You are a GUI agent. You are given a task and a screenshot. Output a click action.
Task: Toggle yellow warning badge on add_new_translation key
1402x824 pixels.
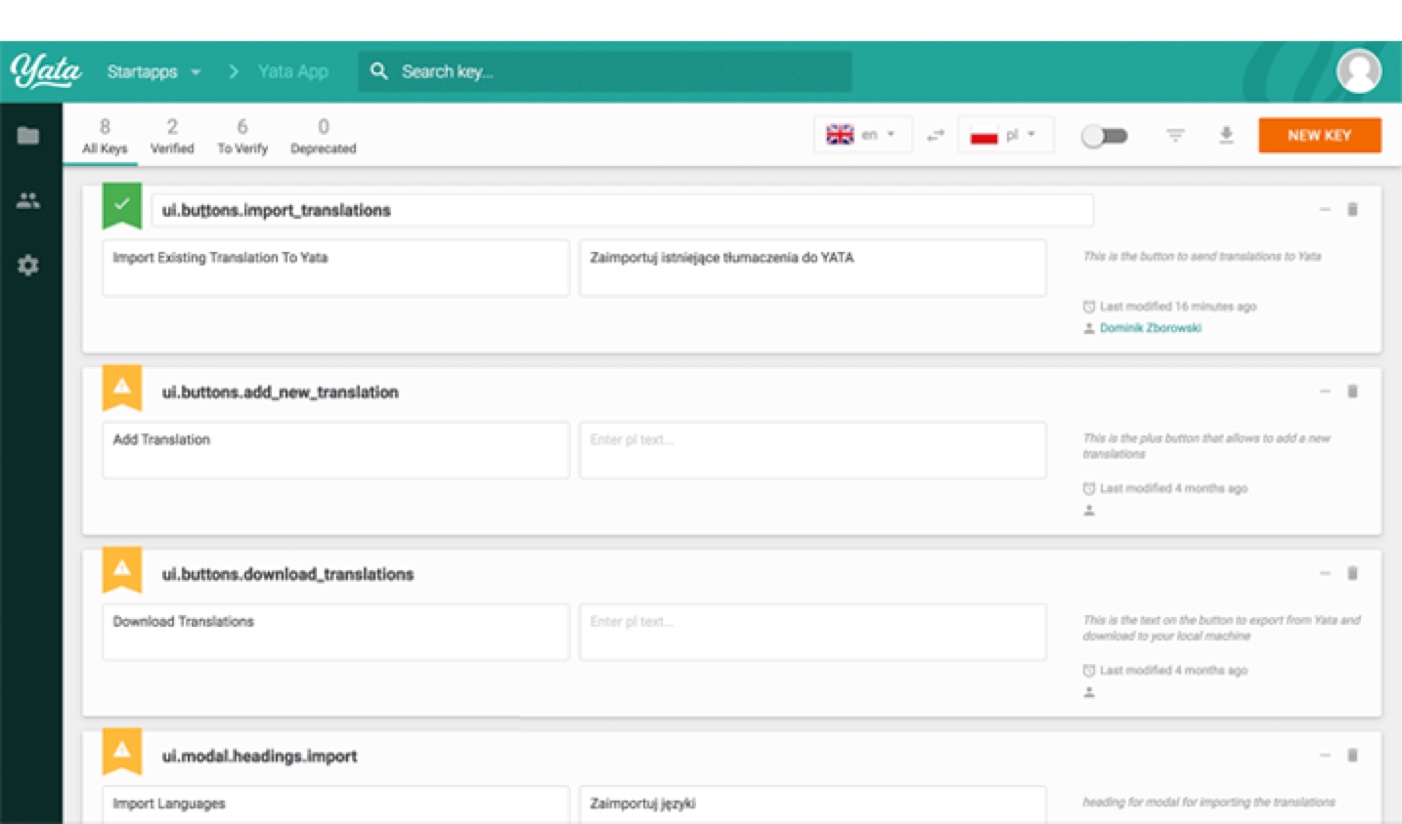[x=122, y=388]
